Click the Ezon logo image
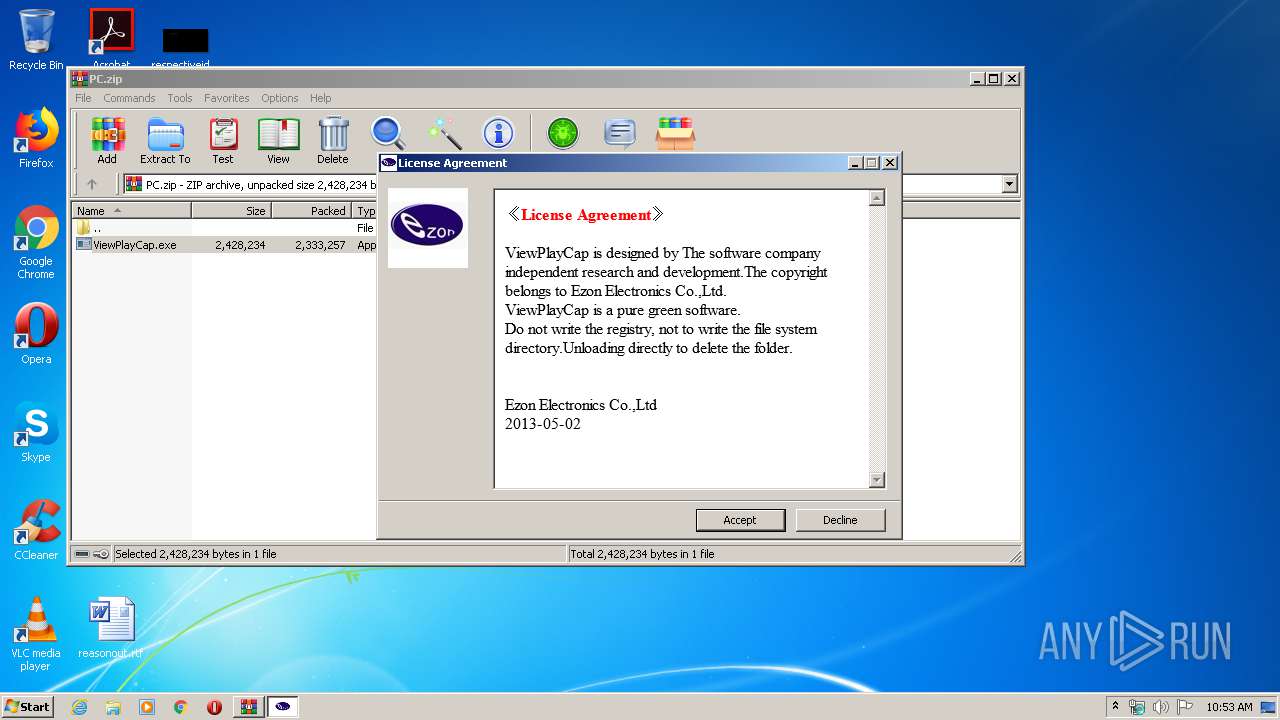The height and width of the screenshot is (720, 1280). tap(428, 228)
